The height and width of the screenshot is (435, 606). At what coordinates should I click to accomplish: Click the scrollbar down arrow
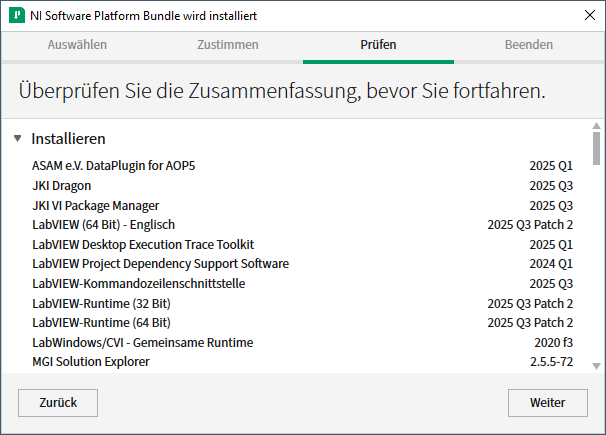(597, 365)
